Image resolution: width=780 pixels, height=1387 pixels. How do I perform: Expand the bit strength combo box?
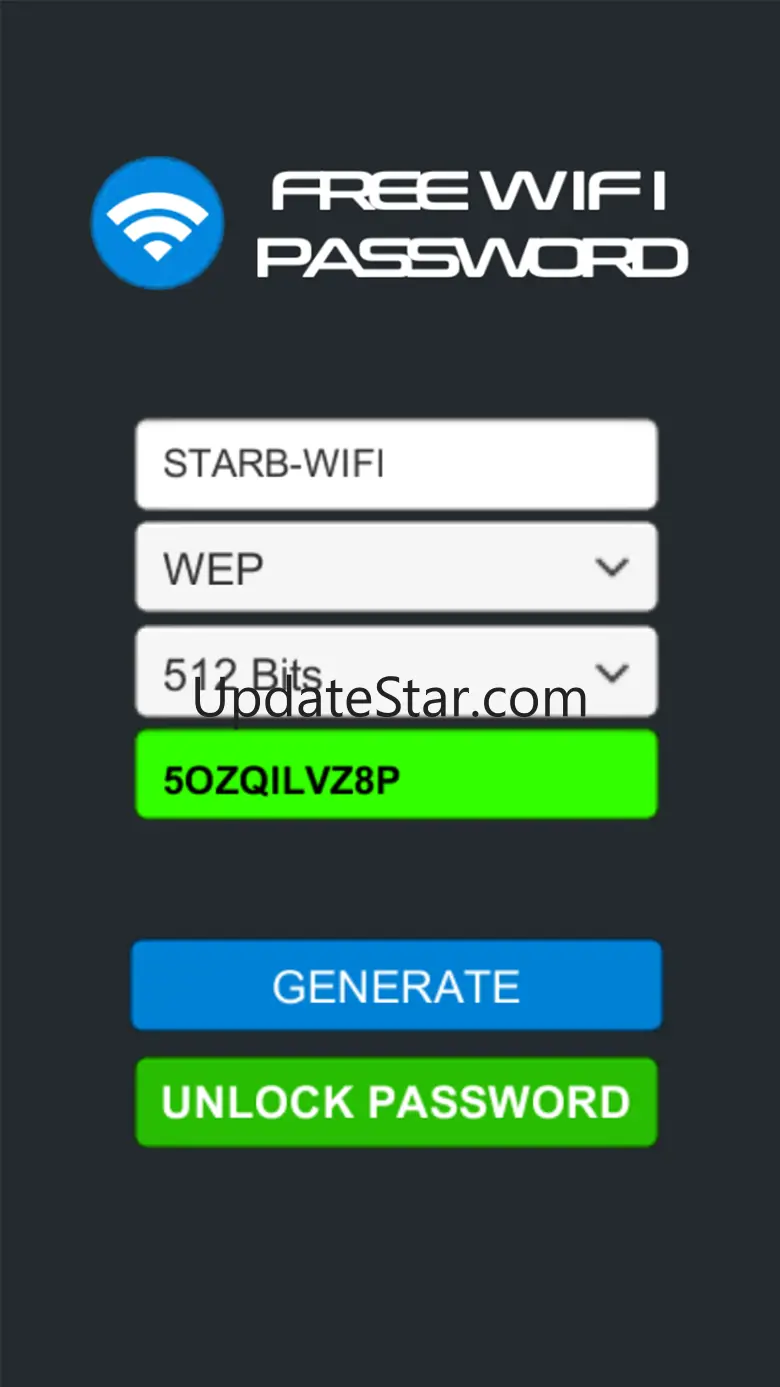[x=396, y=671]
